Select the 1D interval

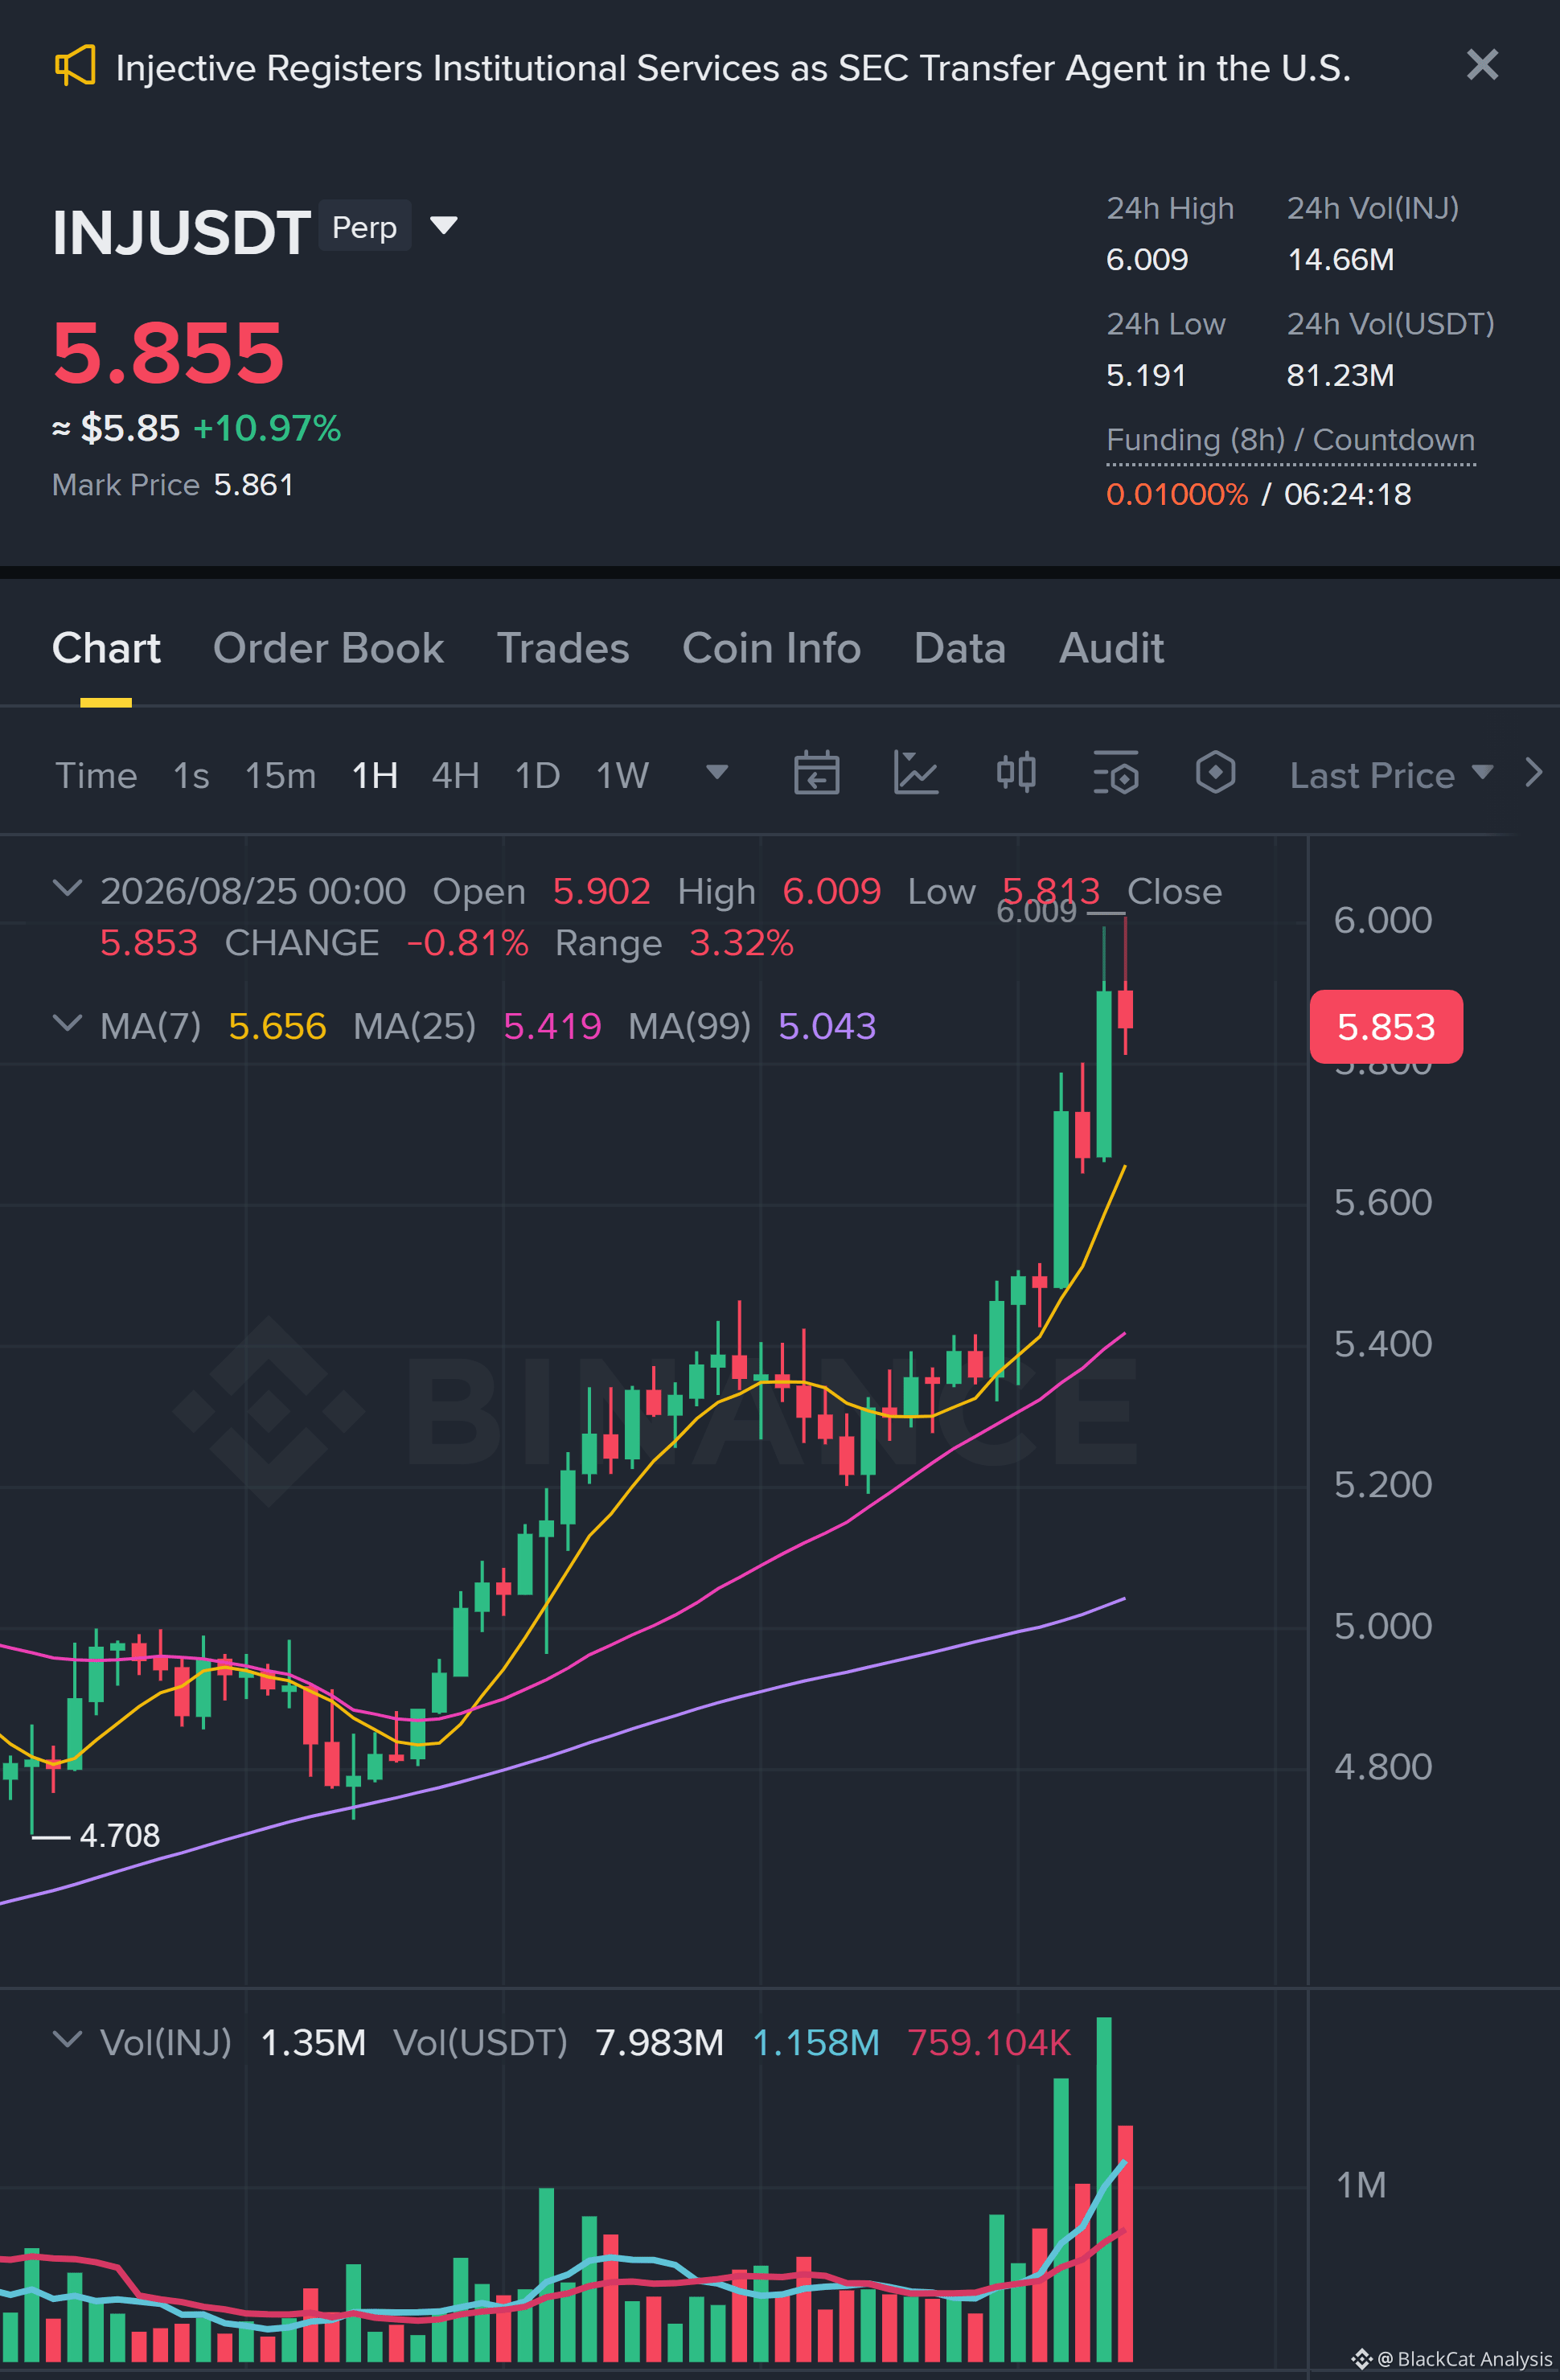(537, 775)
